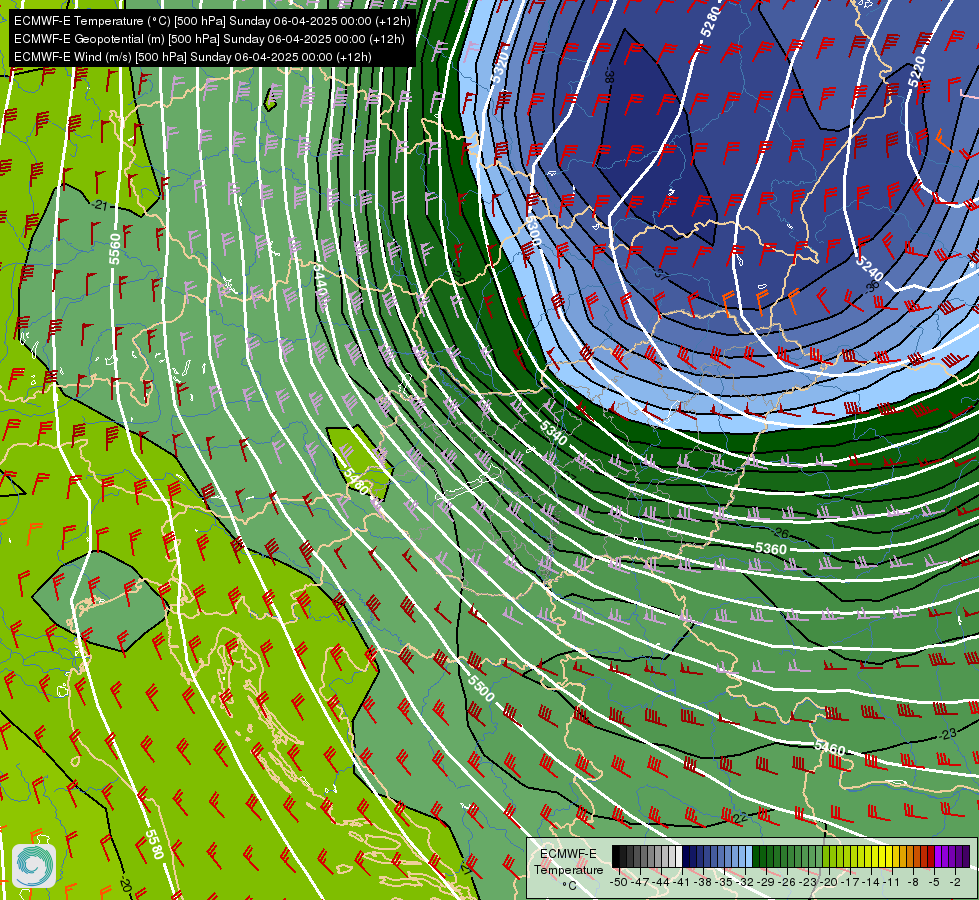Click the -50 tick label in the legend

[618, 882]
